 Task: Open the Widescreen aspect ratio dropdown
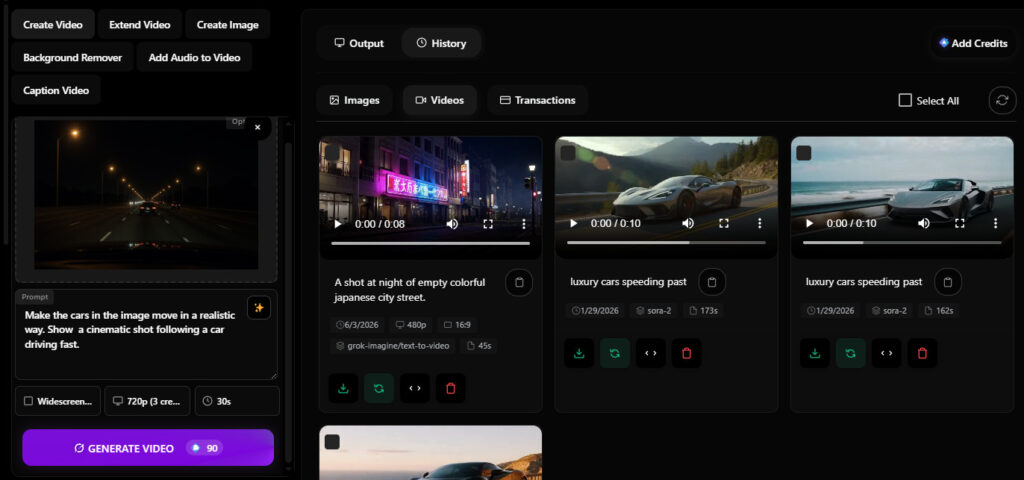(58, 401)
